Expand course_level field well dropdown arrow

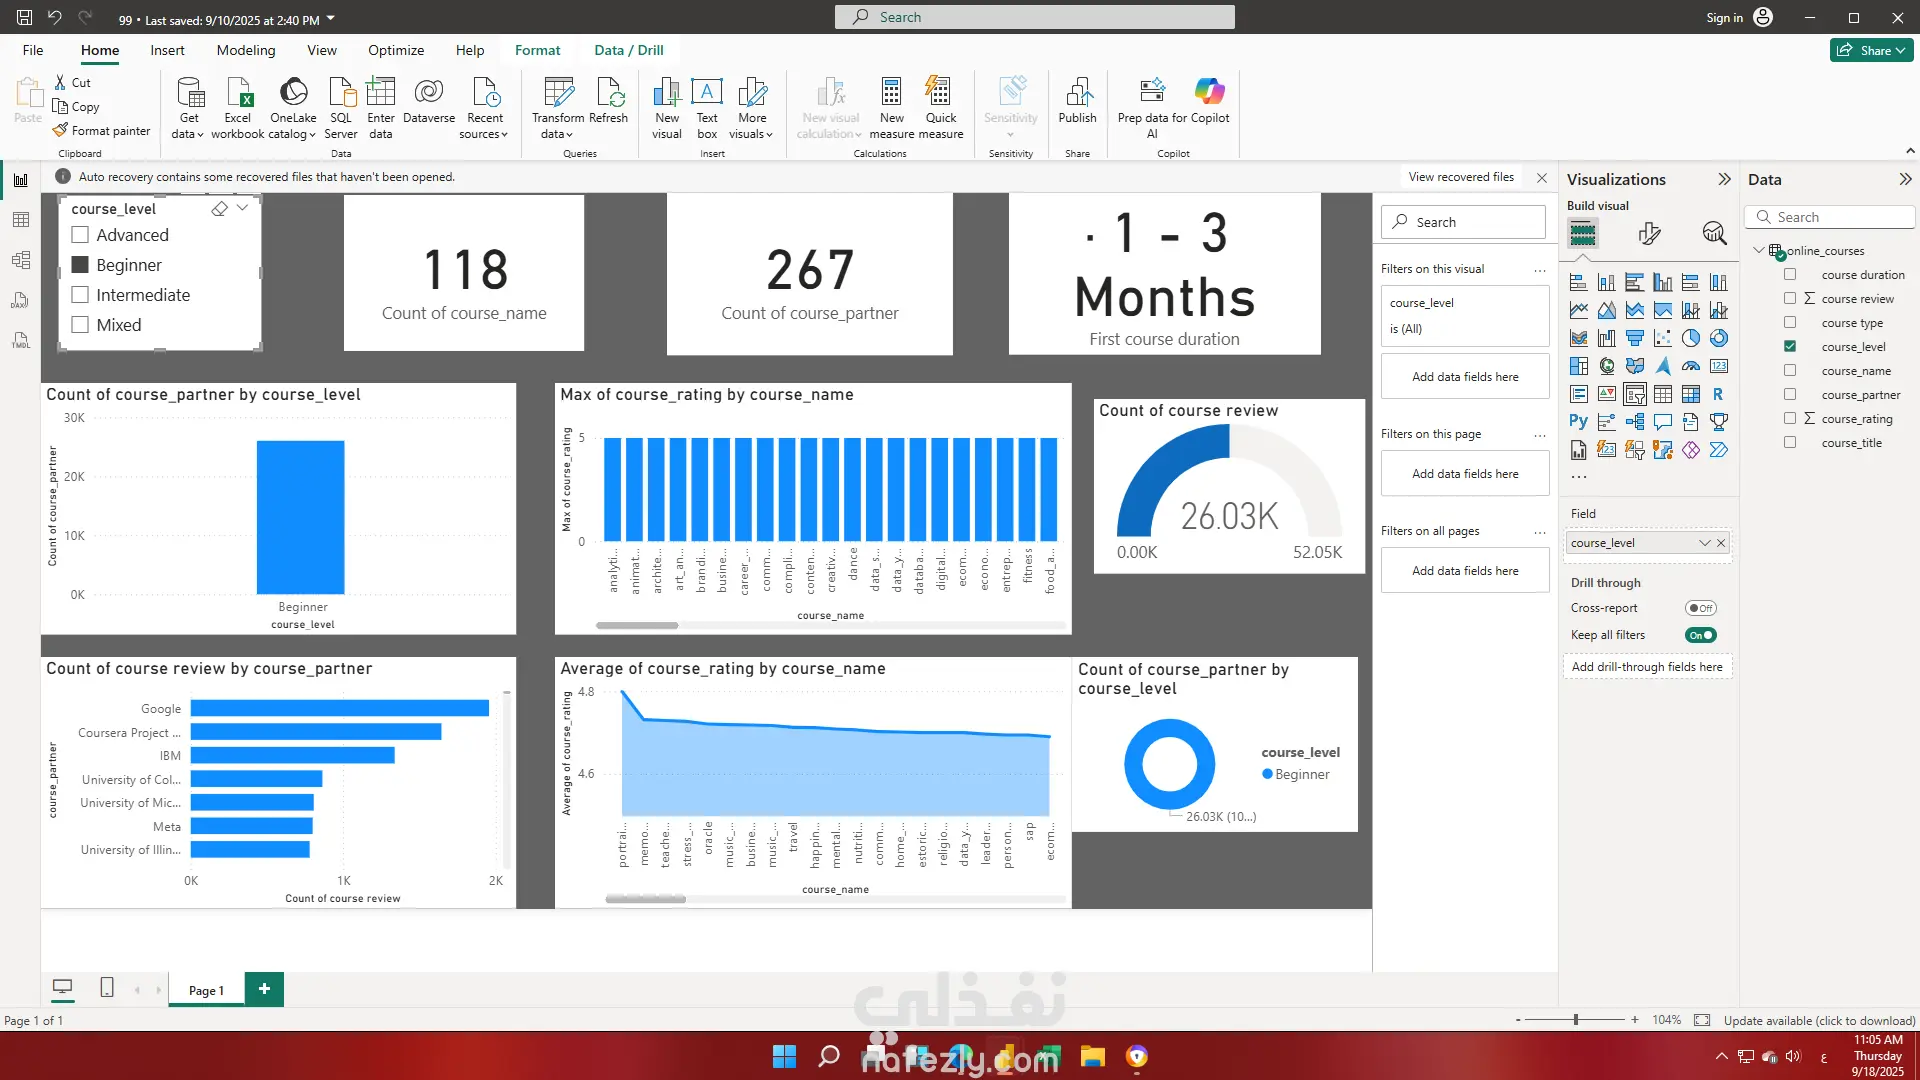tap(1705, 543)
